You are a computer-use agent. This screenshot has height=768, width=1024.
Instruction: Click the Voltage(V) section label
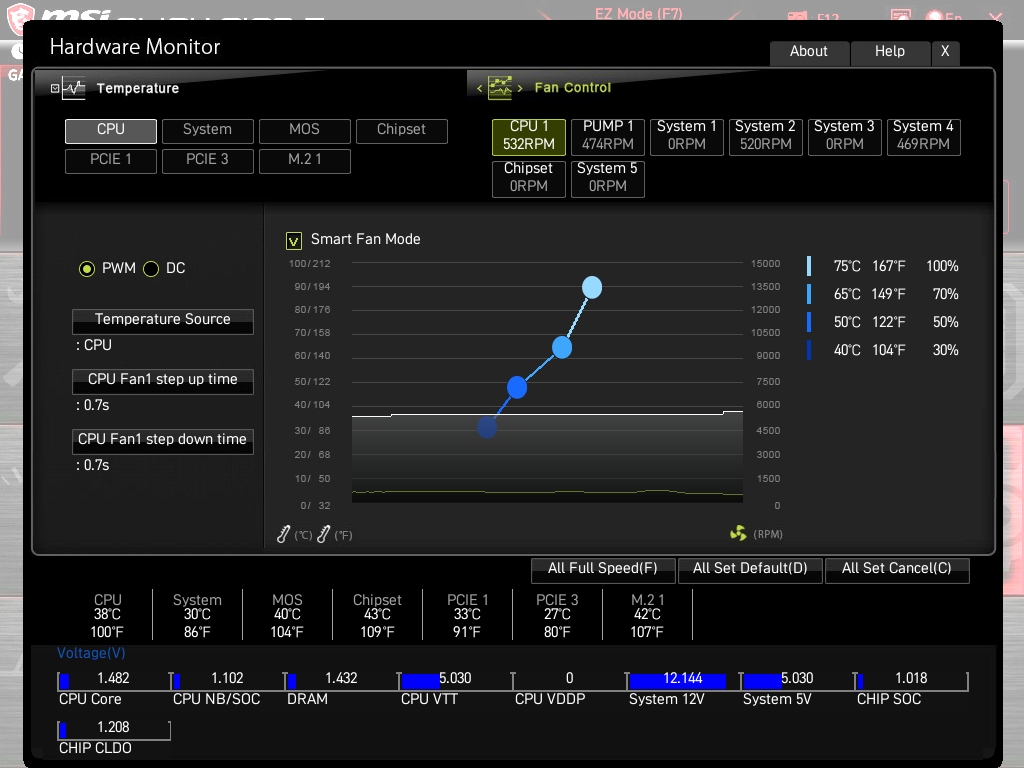[x=91, y=653]
